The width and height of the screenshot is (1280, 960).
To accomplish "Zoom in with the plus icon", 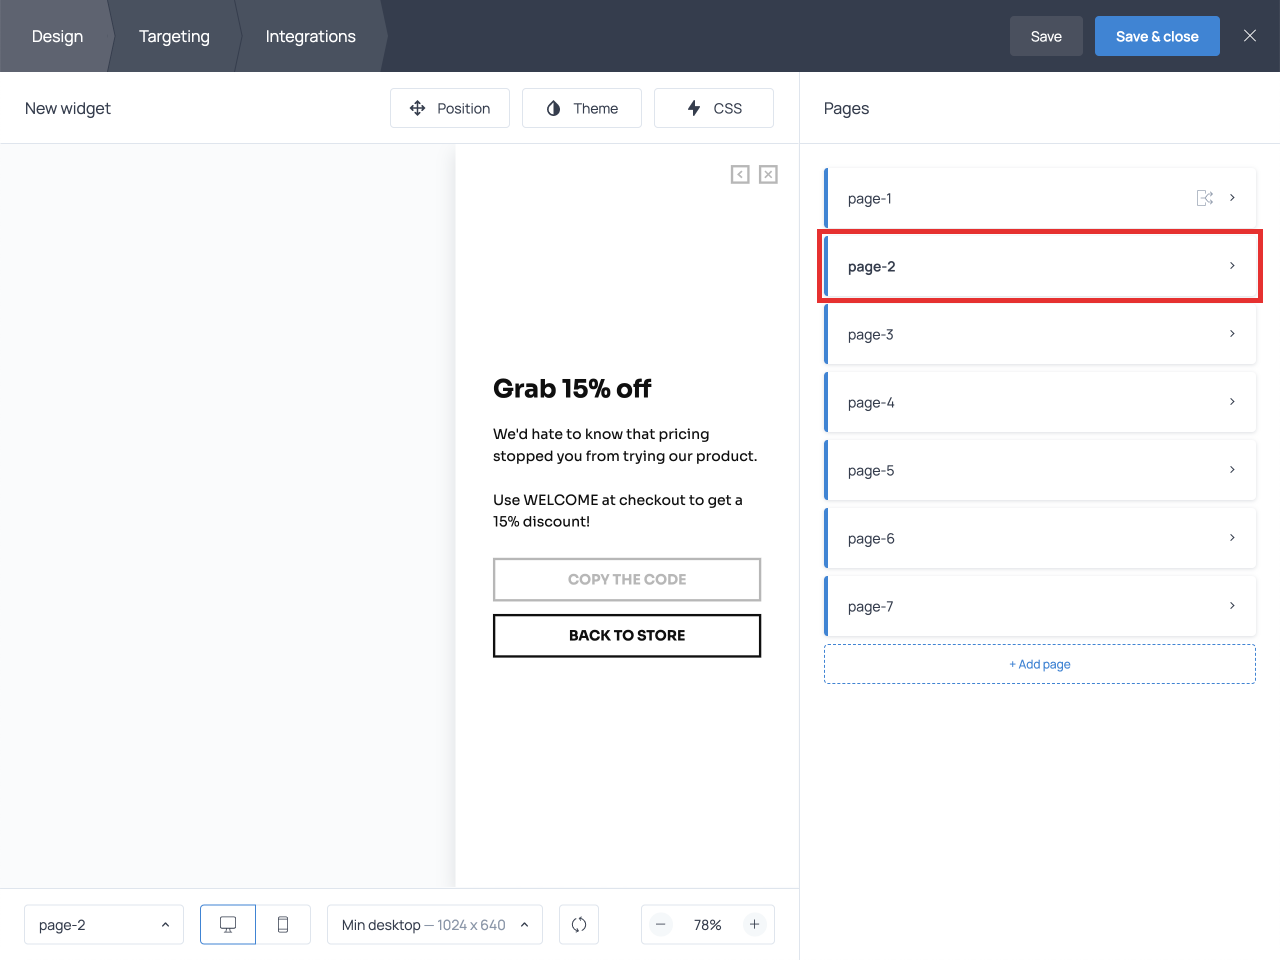I will point(755,925).
